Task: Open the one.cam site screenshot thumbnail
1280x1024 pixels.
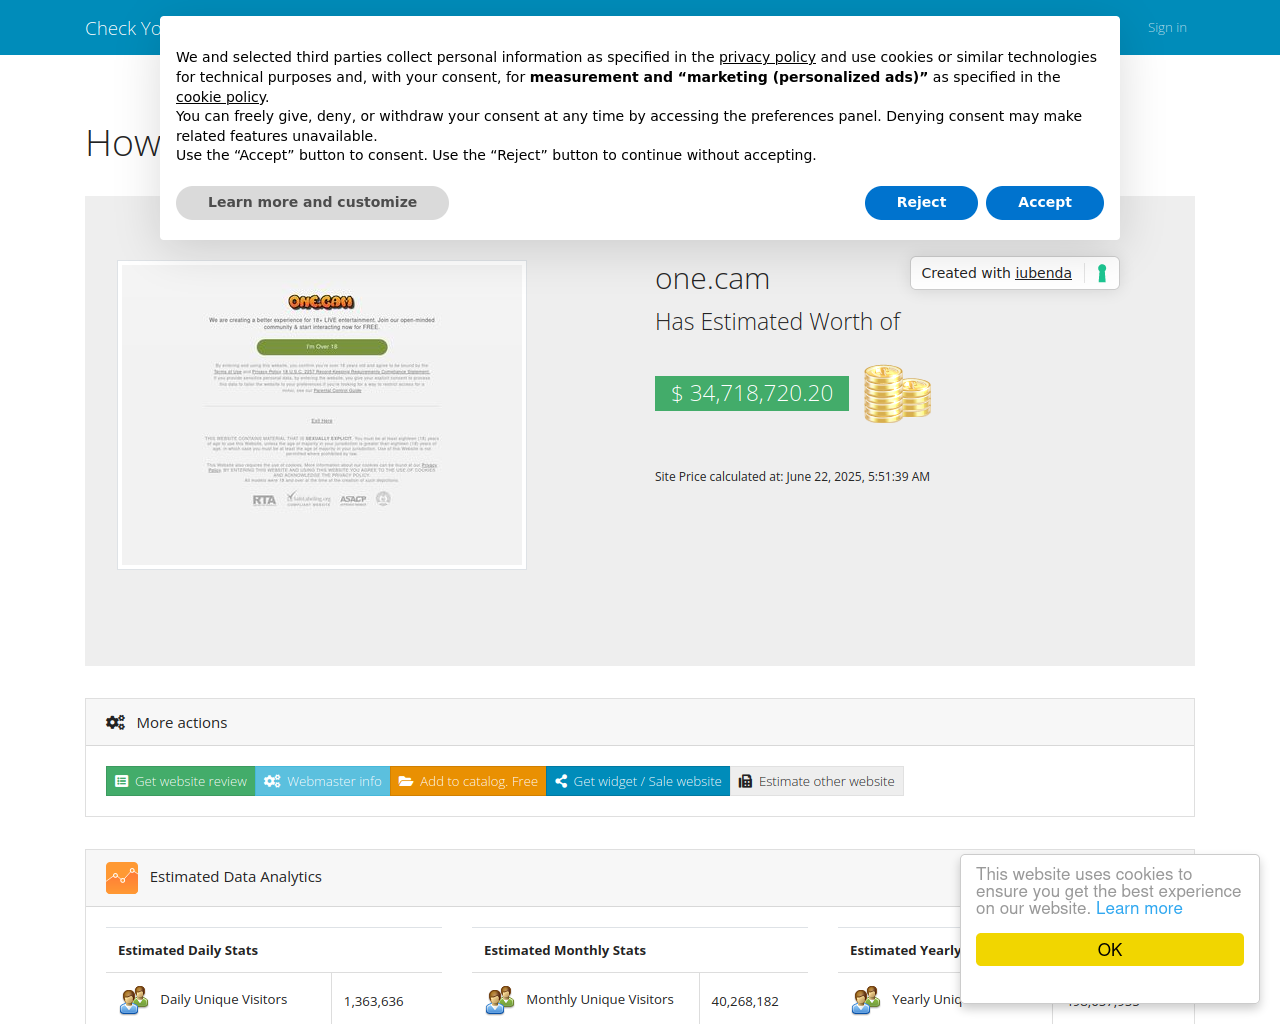Action: click(x=322, y=415)
